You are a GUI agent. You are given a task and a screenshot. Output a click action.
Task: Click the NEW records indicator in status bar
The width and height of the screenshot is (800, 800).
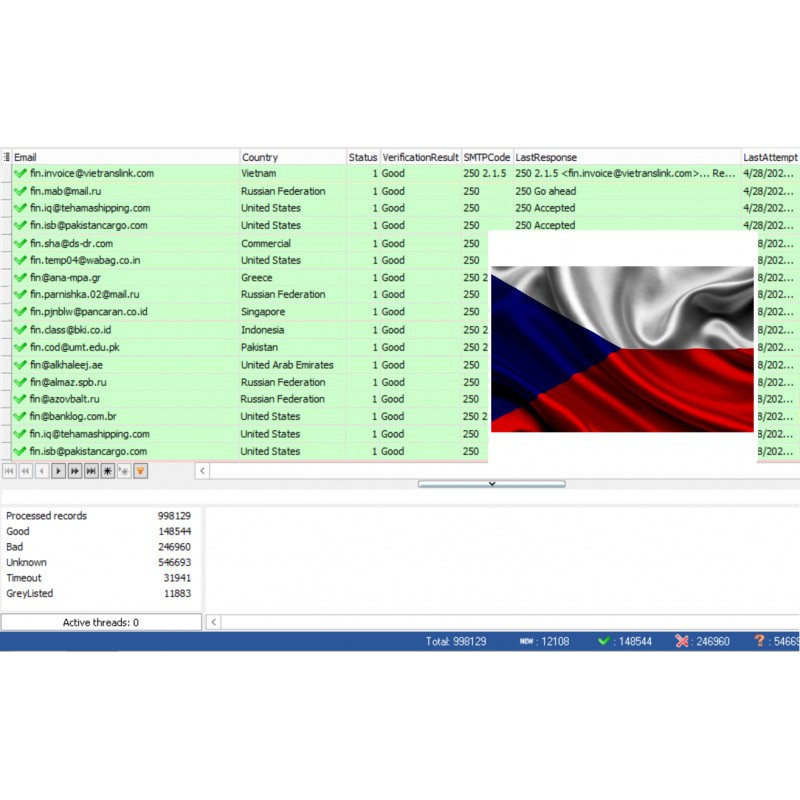(x=526, y=641)
